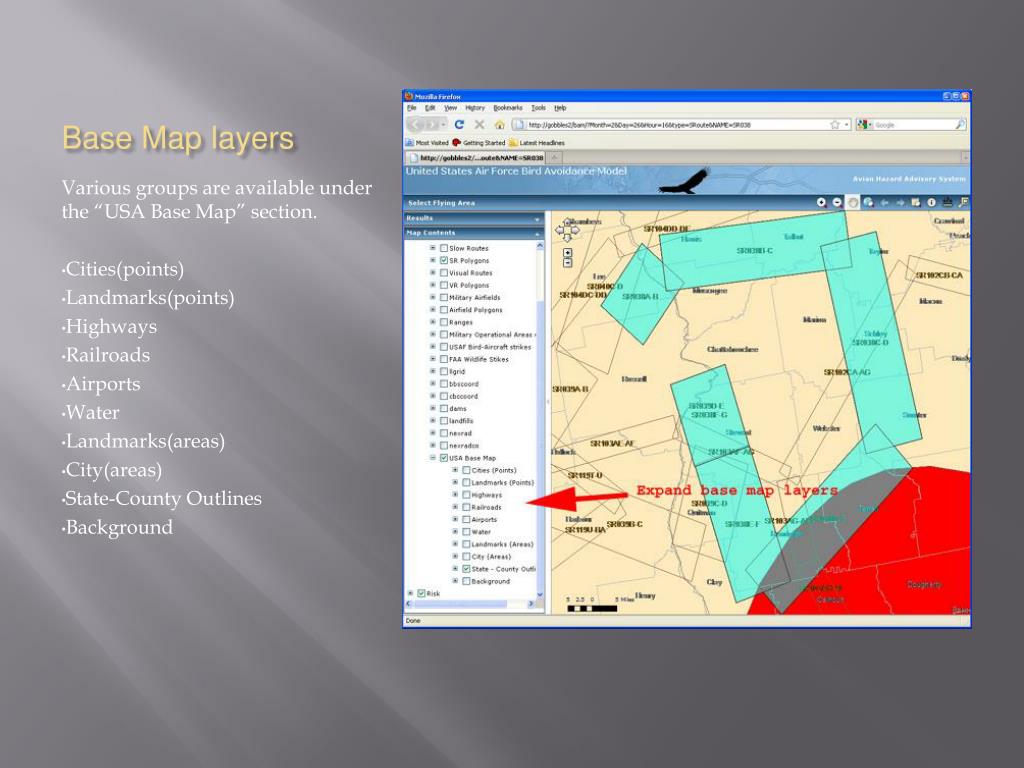This screenshot has width=1024, height=768.
Task: Pan the map up with arrow control
Action: click(x=567, y=222)
